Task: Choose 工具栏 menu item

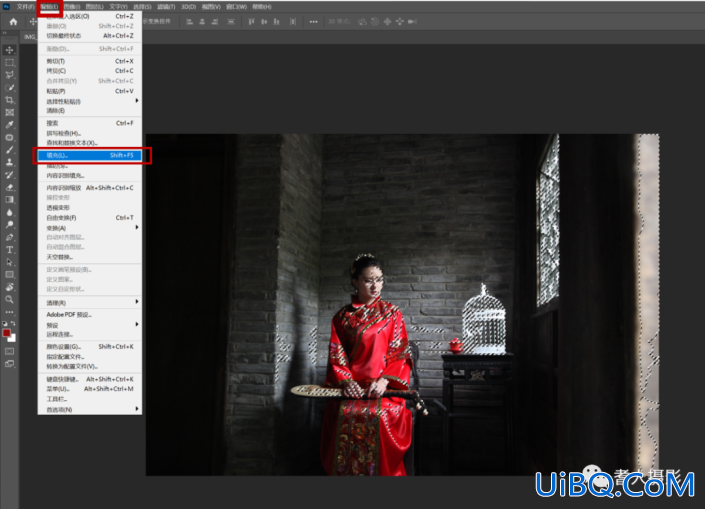Action: pyautogui.click(x=89, y=399)
